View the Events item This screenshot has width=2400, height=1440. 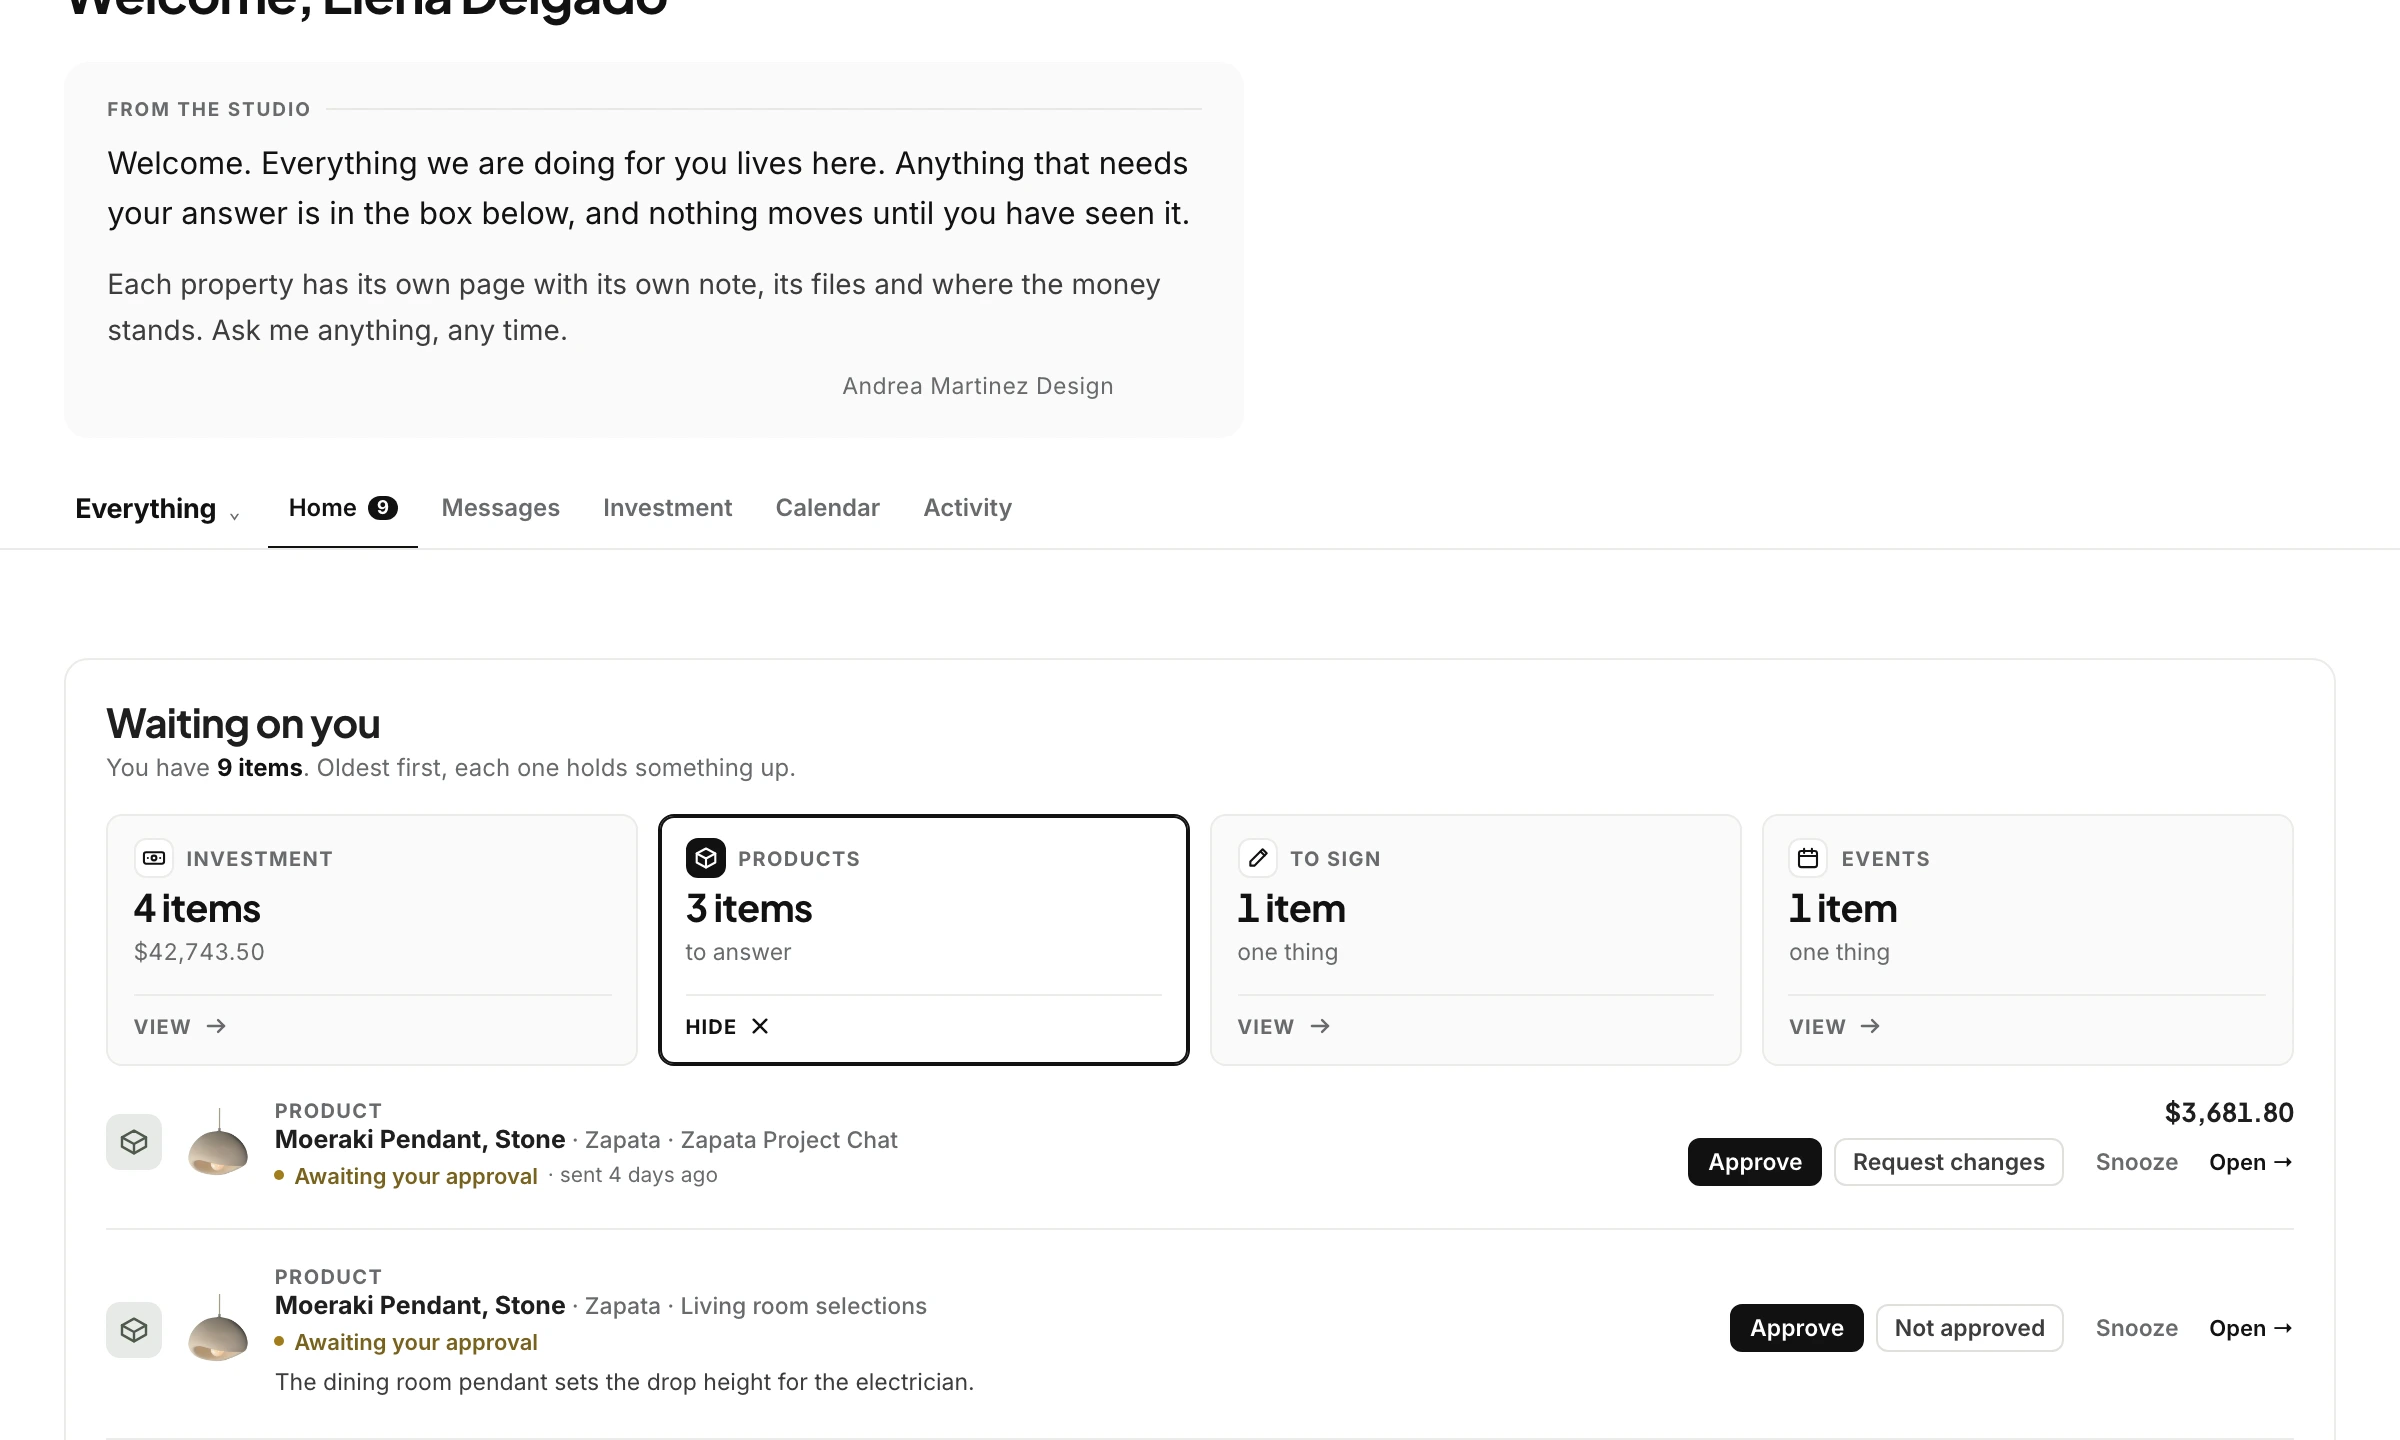pyautogui.click(x=1835, y=1027)
